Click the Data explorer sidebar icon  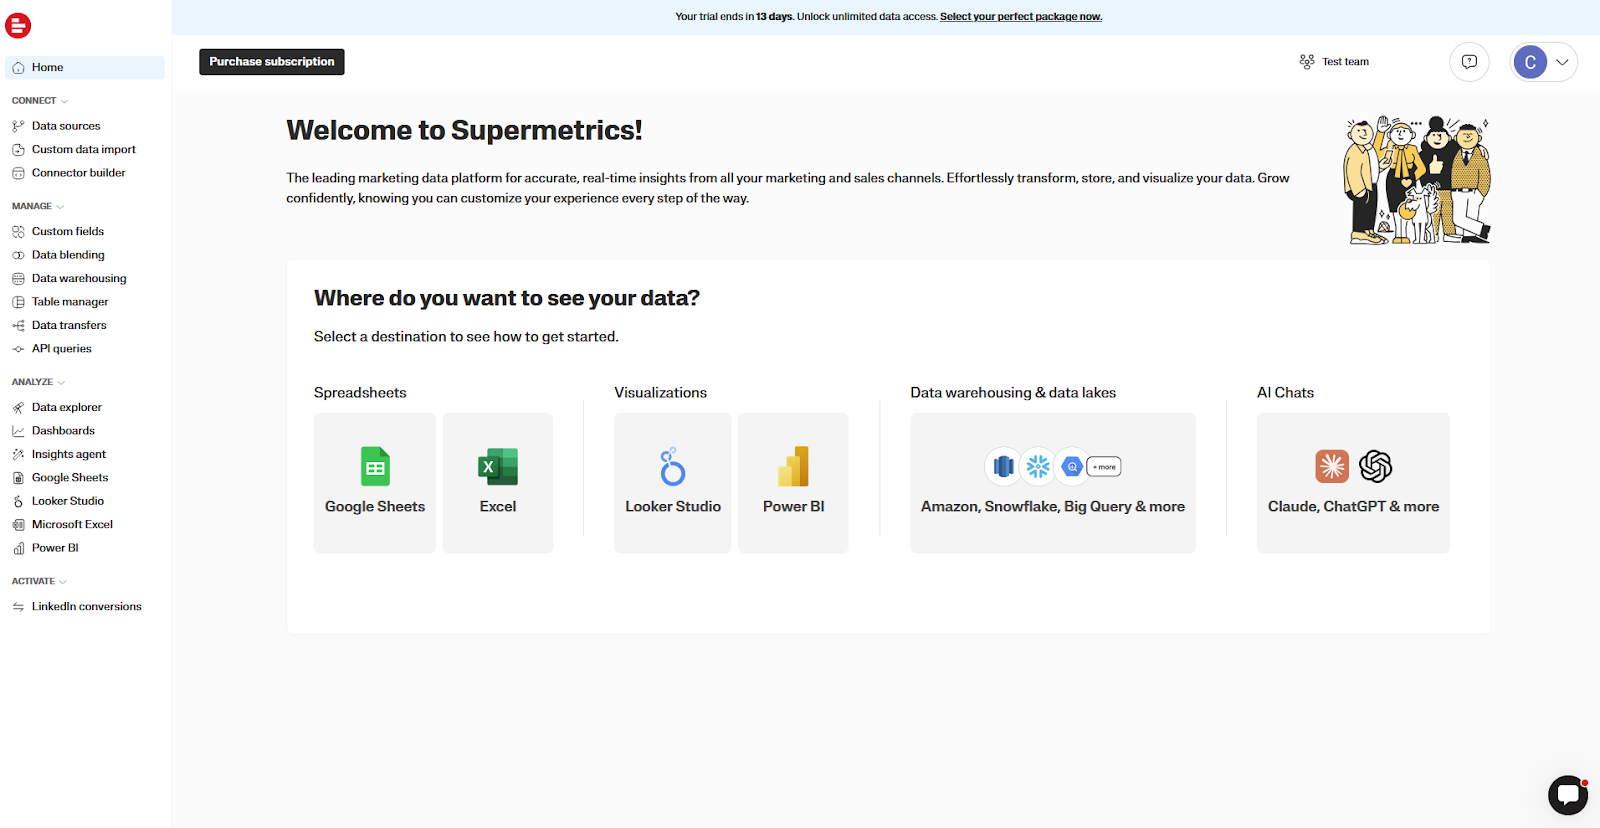18,407
